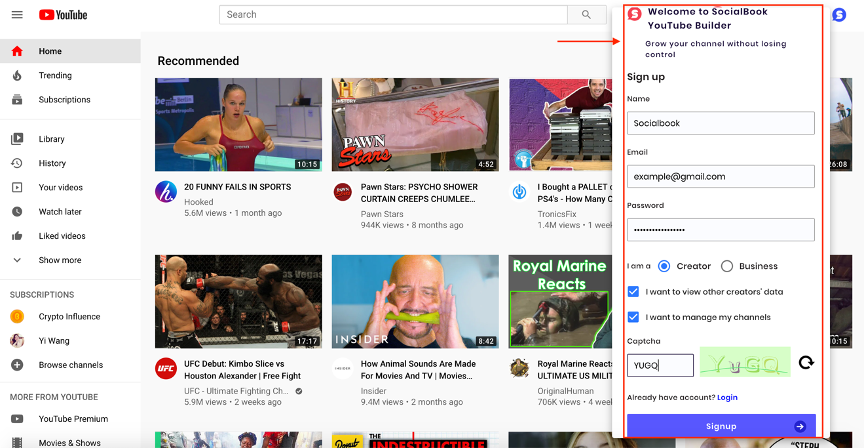864x448 pixels.
Task: Click the Captcha text input
Action: point(660,365)
